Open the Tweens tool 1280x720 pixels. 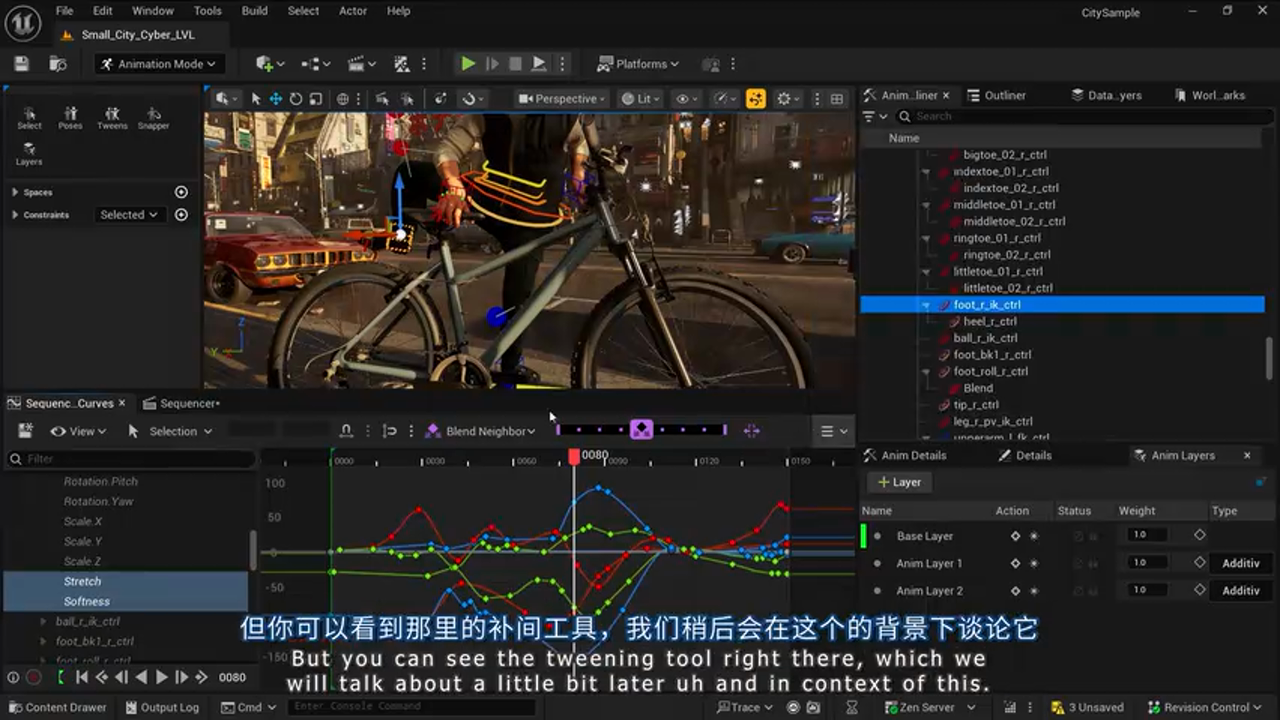click(x=112, y=117)
